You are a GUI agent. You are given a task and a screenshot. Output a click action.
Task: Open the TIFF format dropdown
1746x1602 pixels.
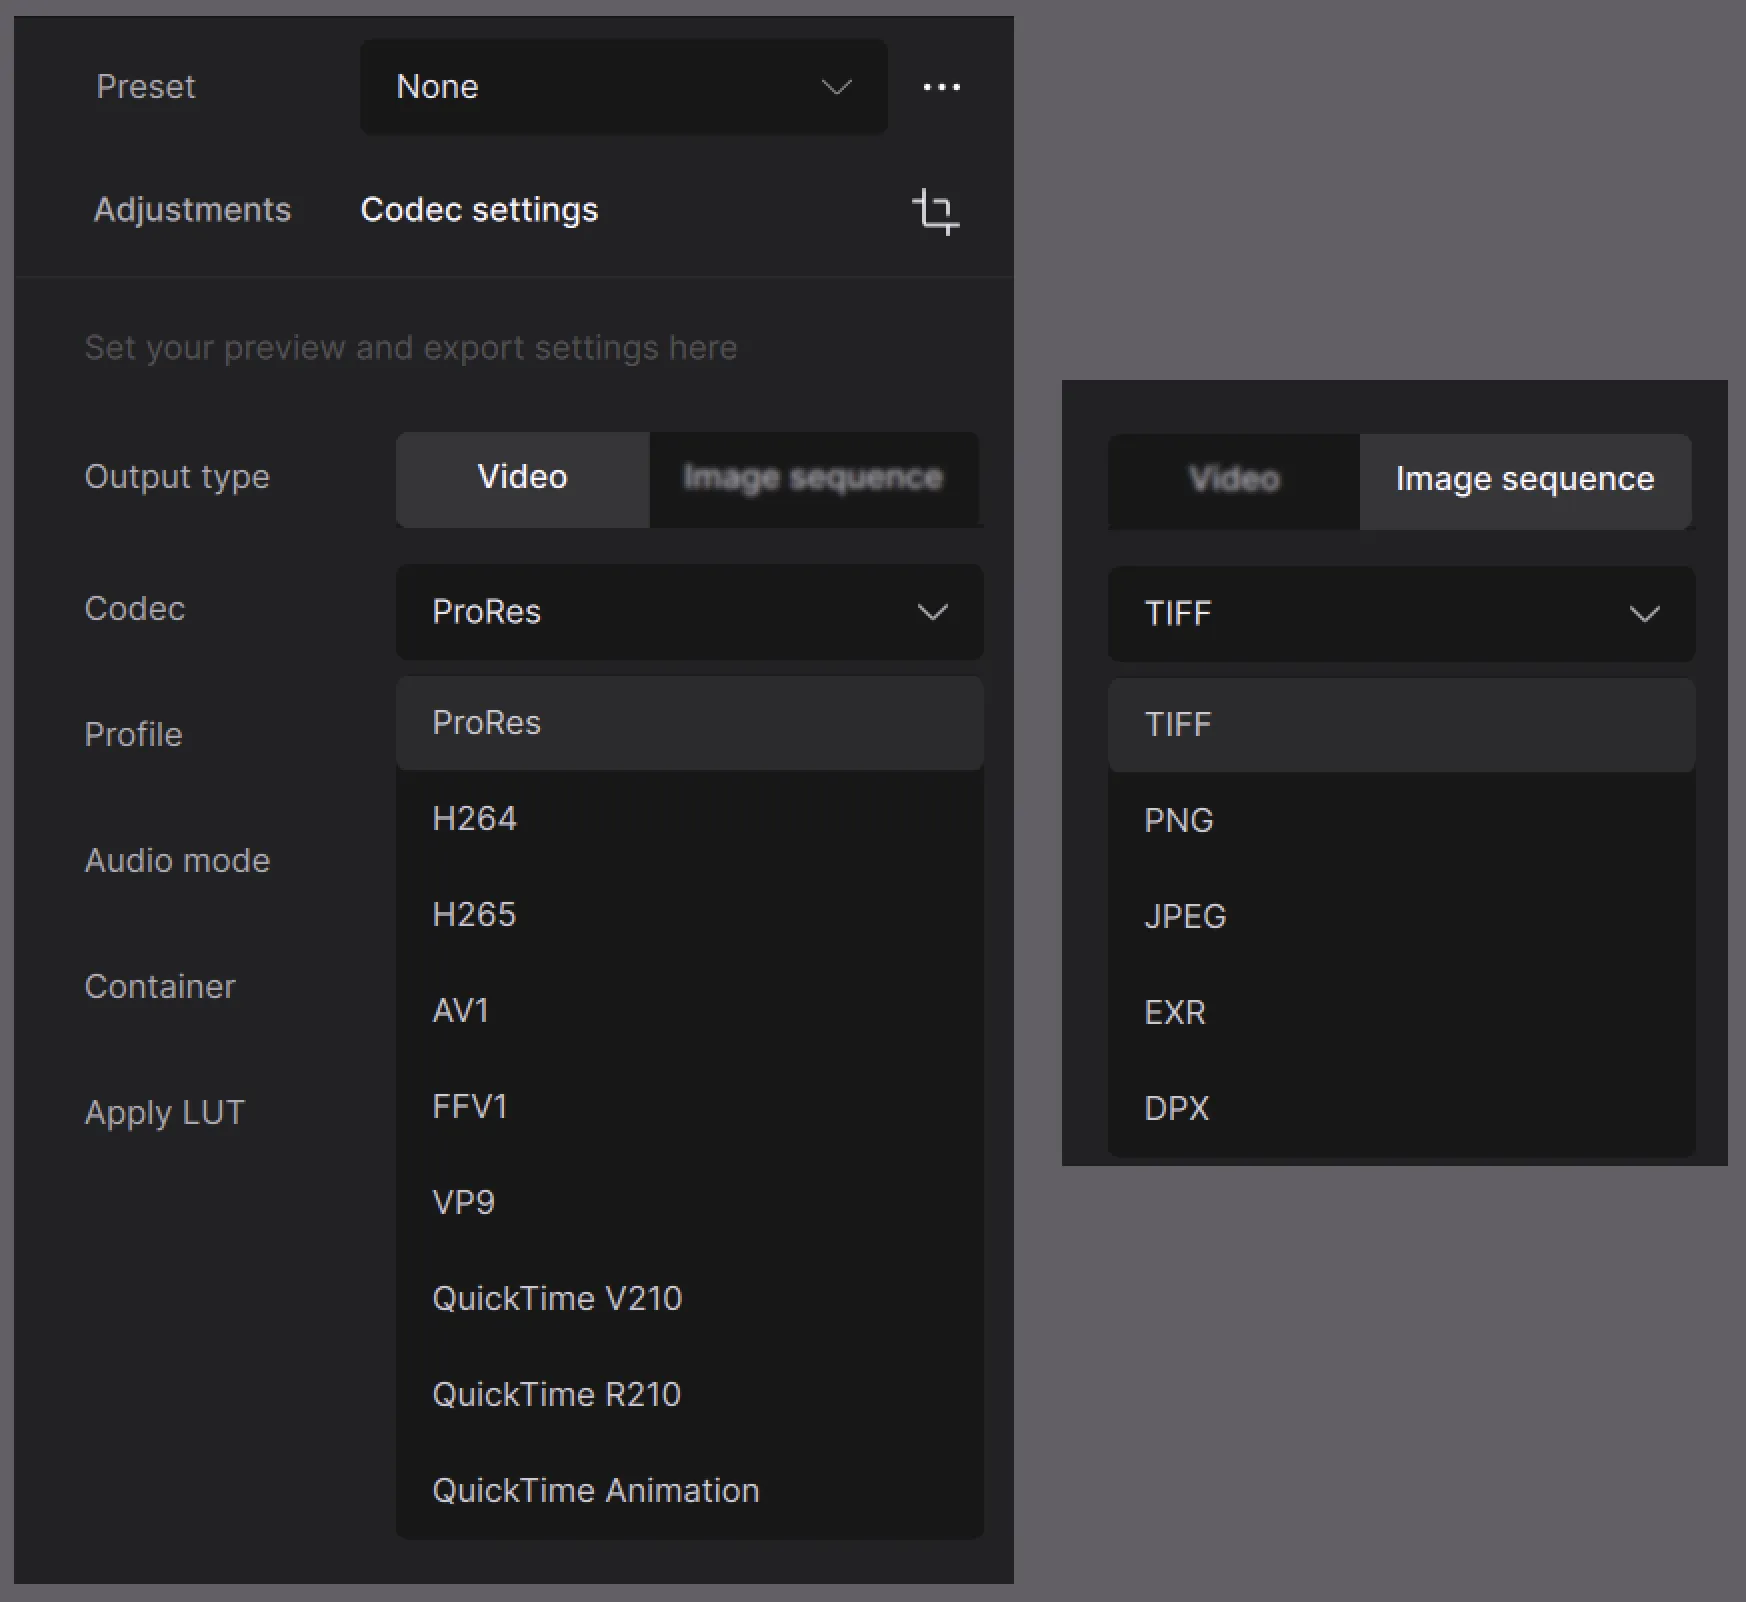coord(1400,614)
